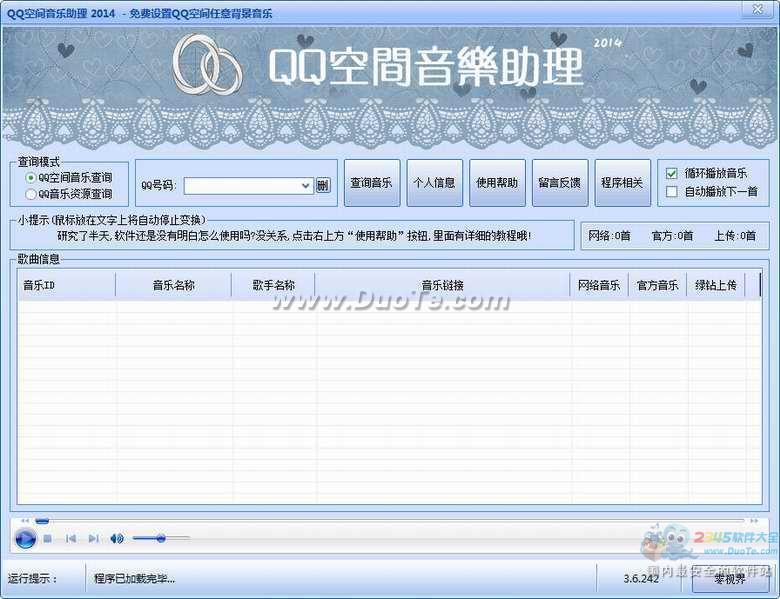This screenshot has height=599, width=780.
Task: Open 使用帮助 guide
Action: (x=497, y=183)
